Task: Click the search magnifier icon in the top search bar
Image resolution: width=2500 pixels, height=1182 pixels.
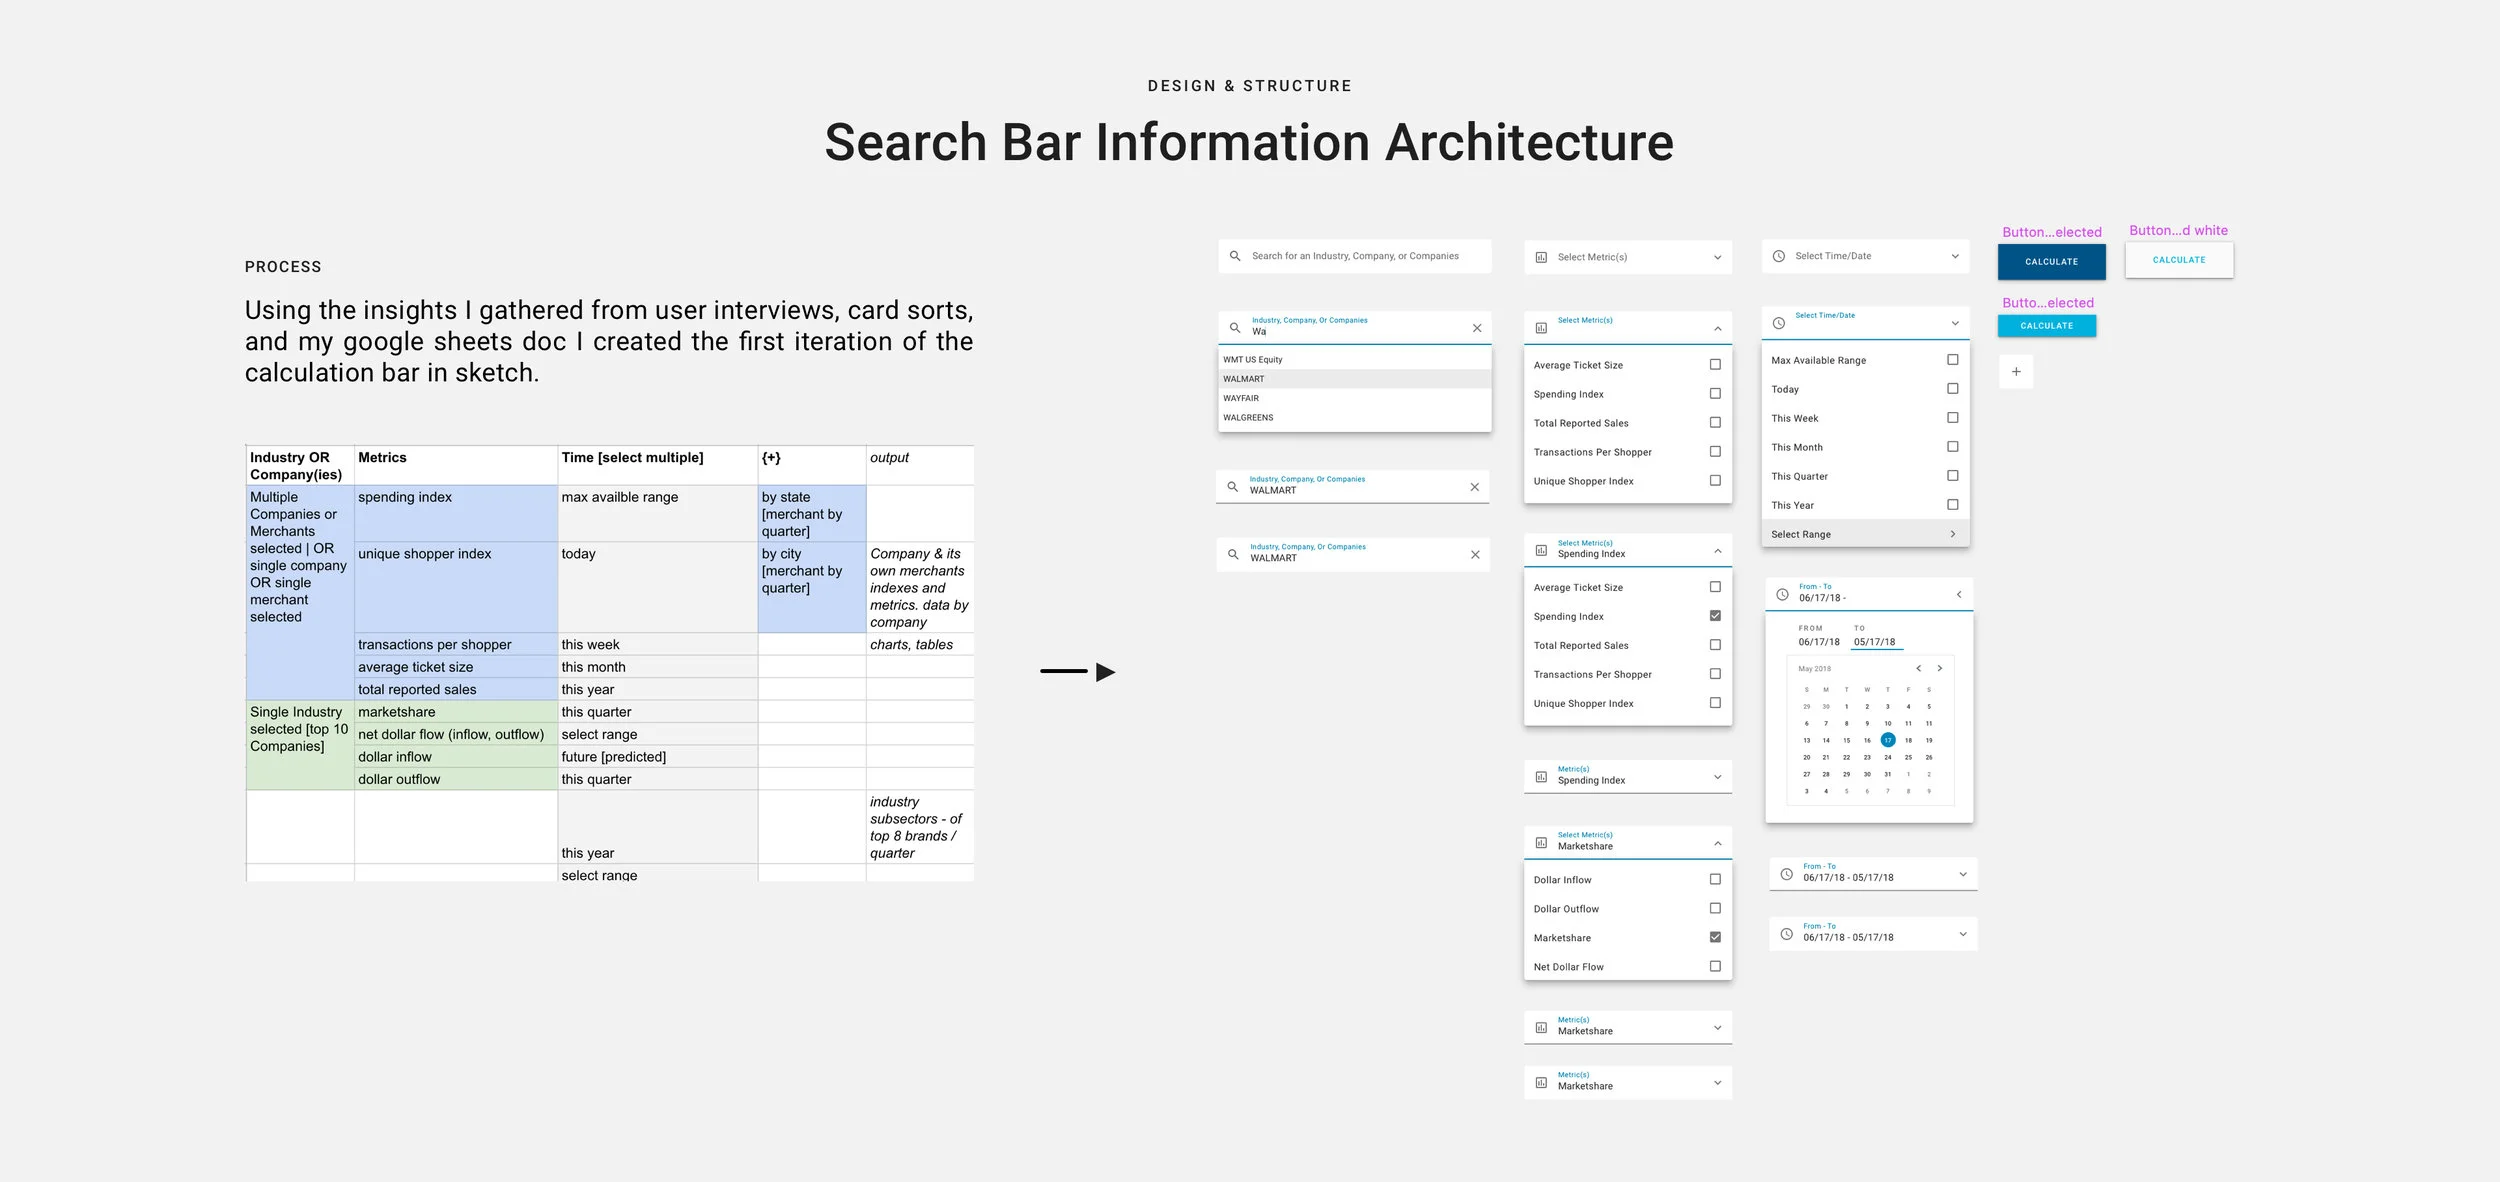Action: 1235,256
